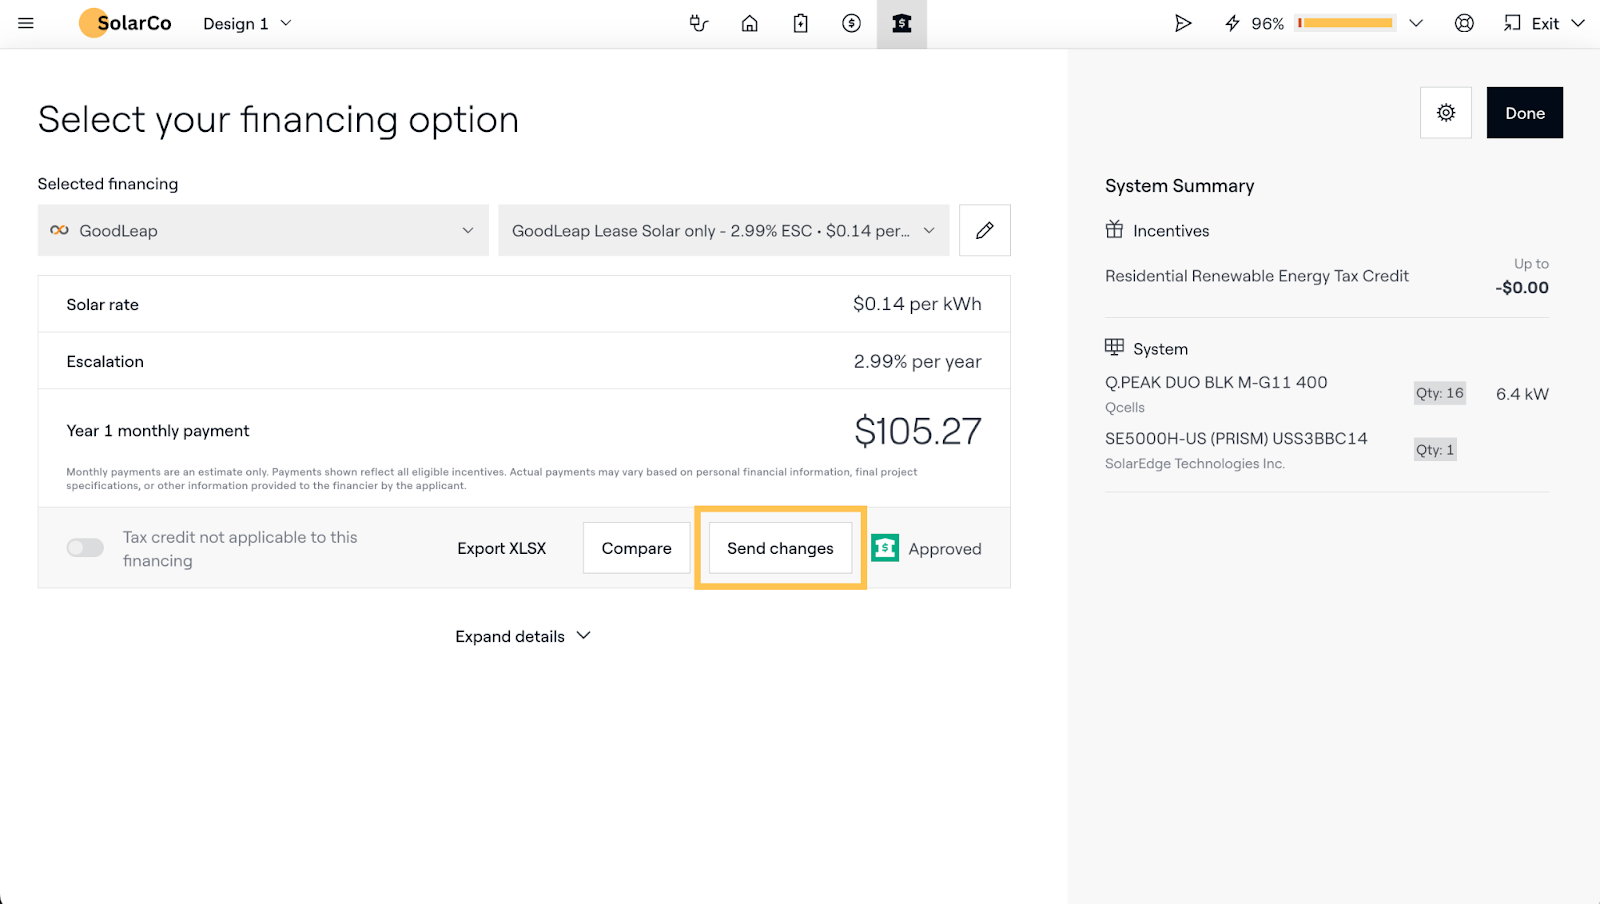The width and height of the screenshot is (1600, 904).
Task: Open the Design 1 dropdown
Action: (x=247, y=23)
